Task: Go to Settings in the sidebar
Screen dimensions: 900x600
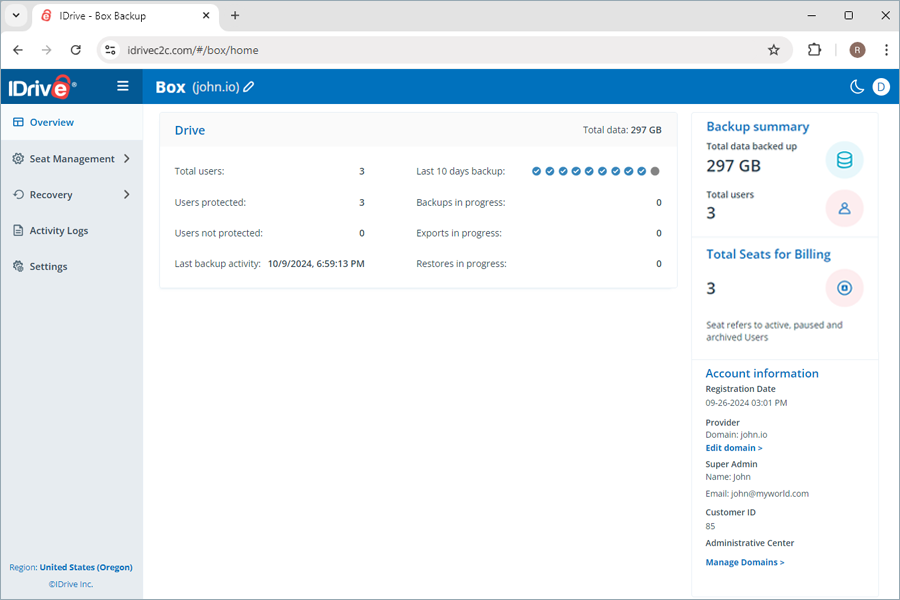Action: coord(48,267)
